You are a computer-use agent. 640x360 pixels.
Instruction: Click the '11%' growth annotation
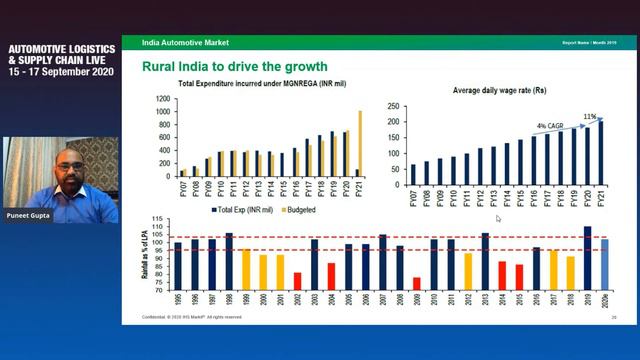click(x=589, y=117)
